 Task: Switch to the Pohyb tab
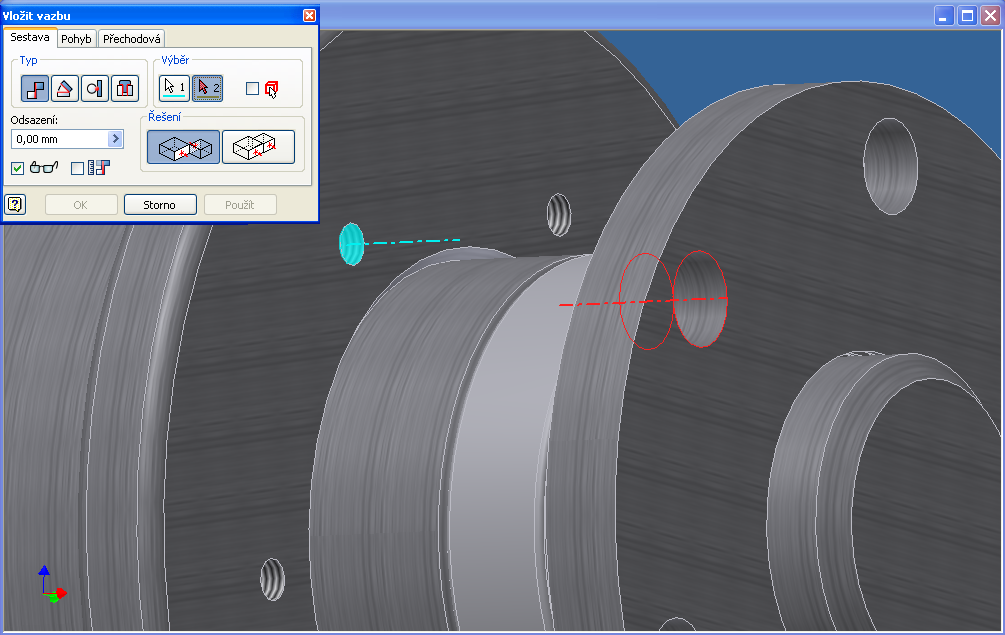76,39
